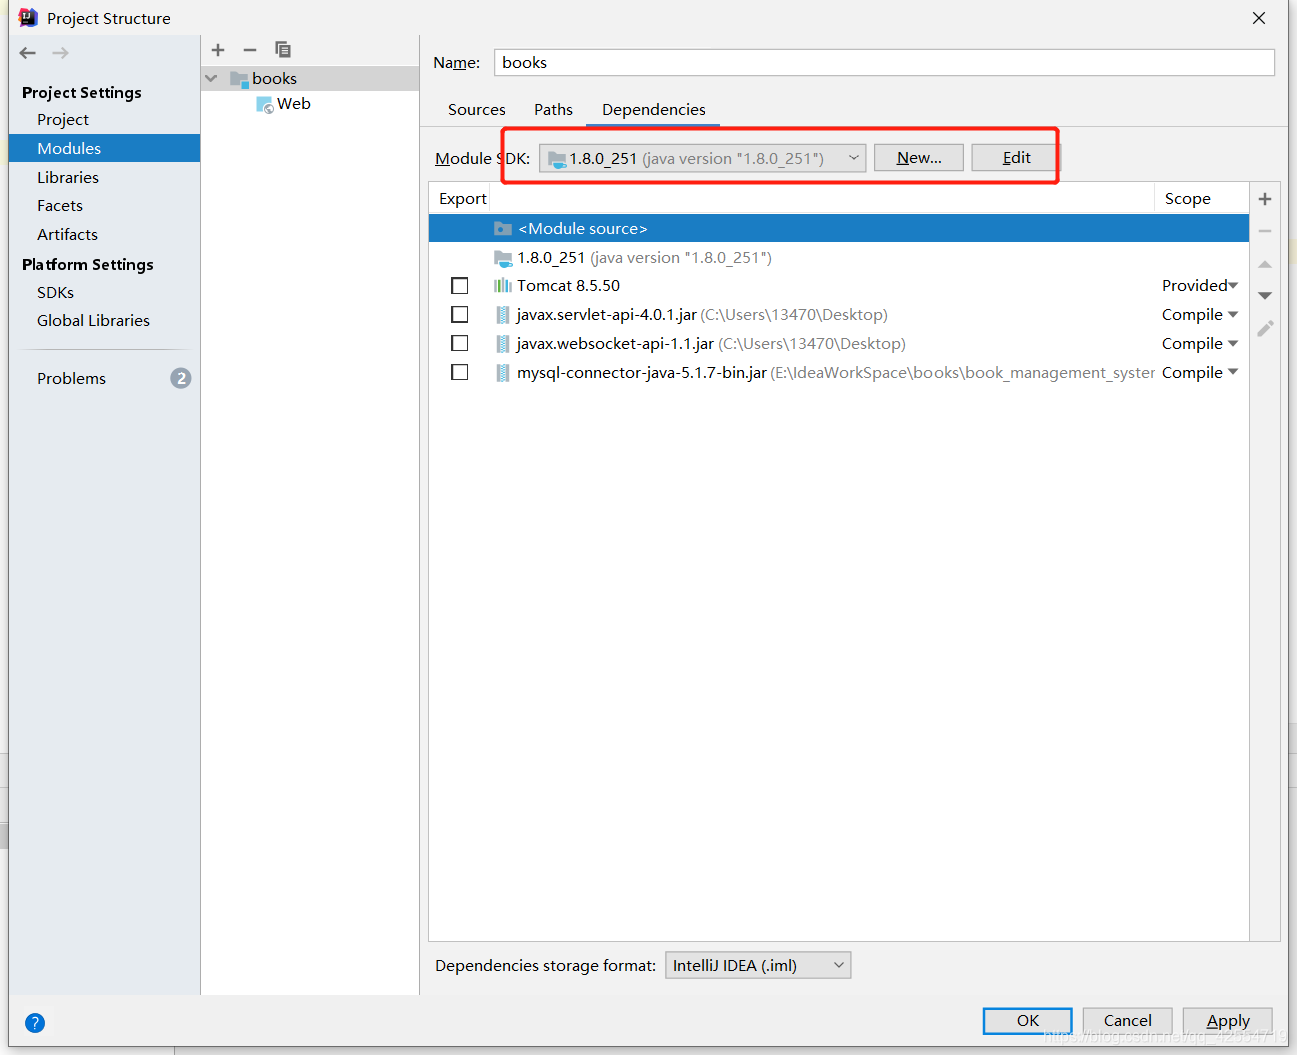Select the Tomcat 8.5.50 library row
The width and height of the screenshot is (1297, 1055).
(x=839, y=286)
